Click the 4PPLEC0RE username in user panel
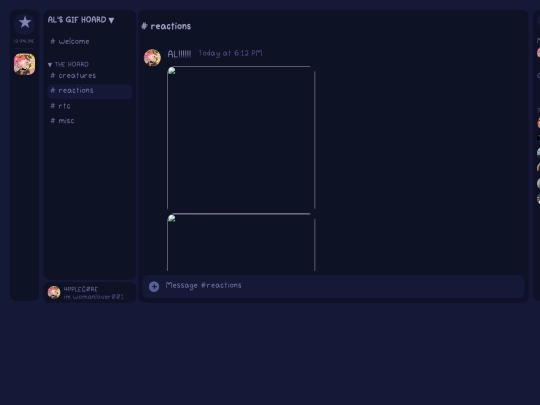 tap(81, 289)
